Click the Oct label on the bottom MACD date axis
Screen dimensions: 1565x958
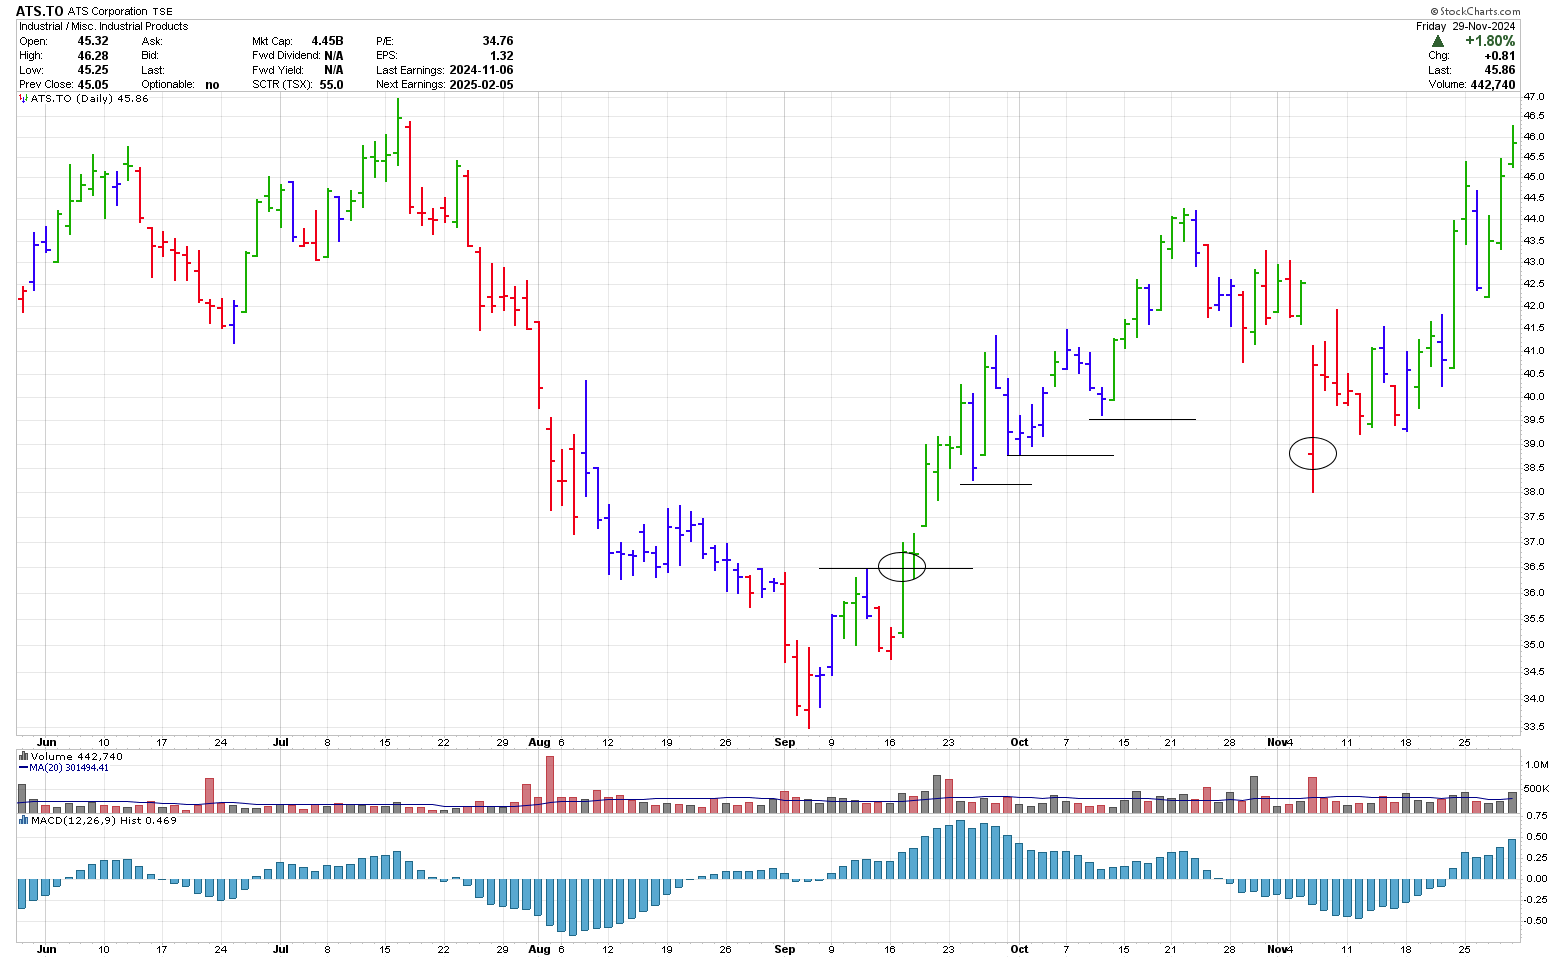click(x=1019, y=949)
